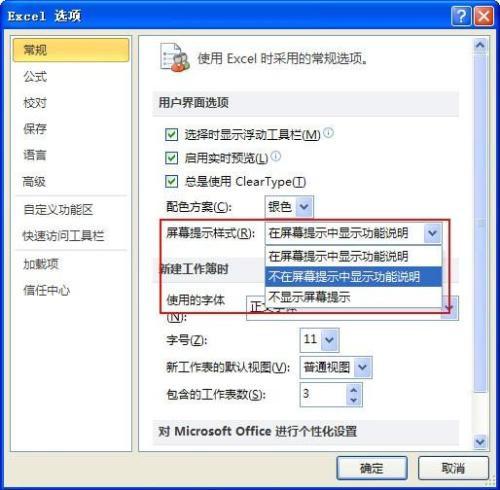Decrease sheet count with down spinner

pyautogui.click(x=354, y=400)
